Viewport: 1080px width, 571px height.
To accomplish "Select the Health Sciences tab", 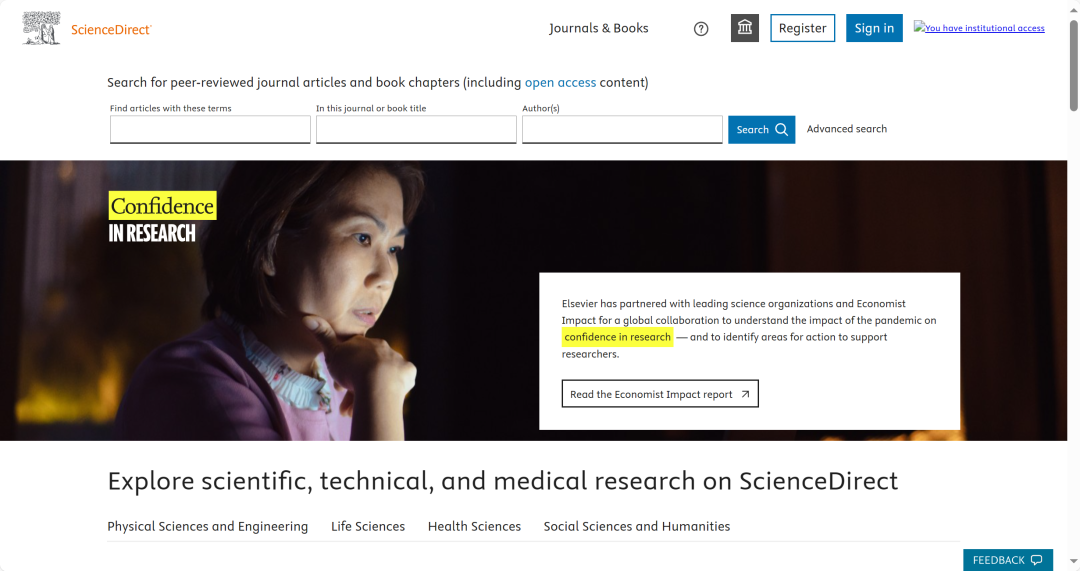I will 474,526.
